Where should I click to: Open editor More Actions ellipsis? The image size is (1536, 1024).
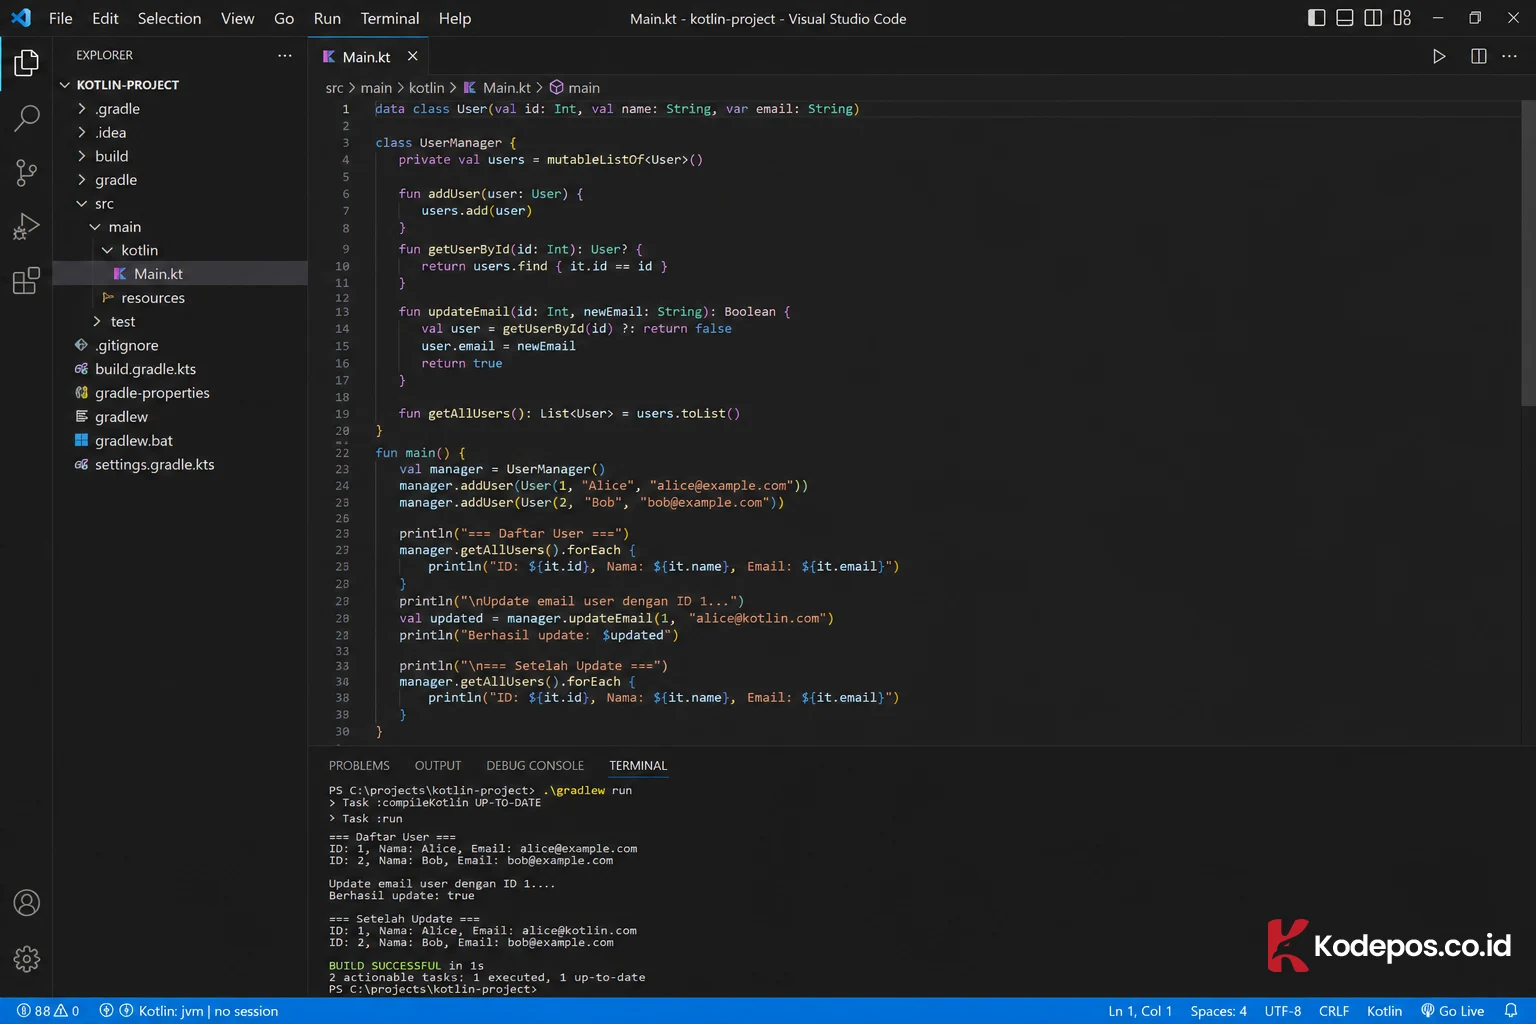[x=1510, y=56]
